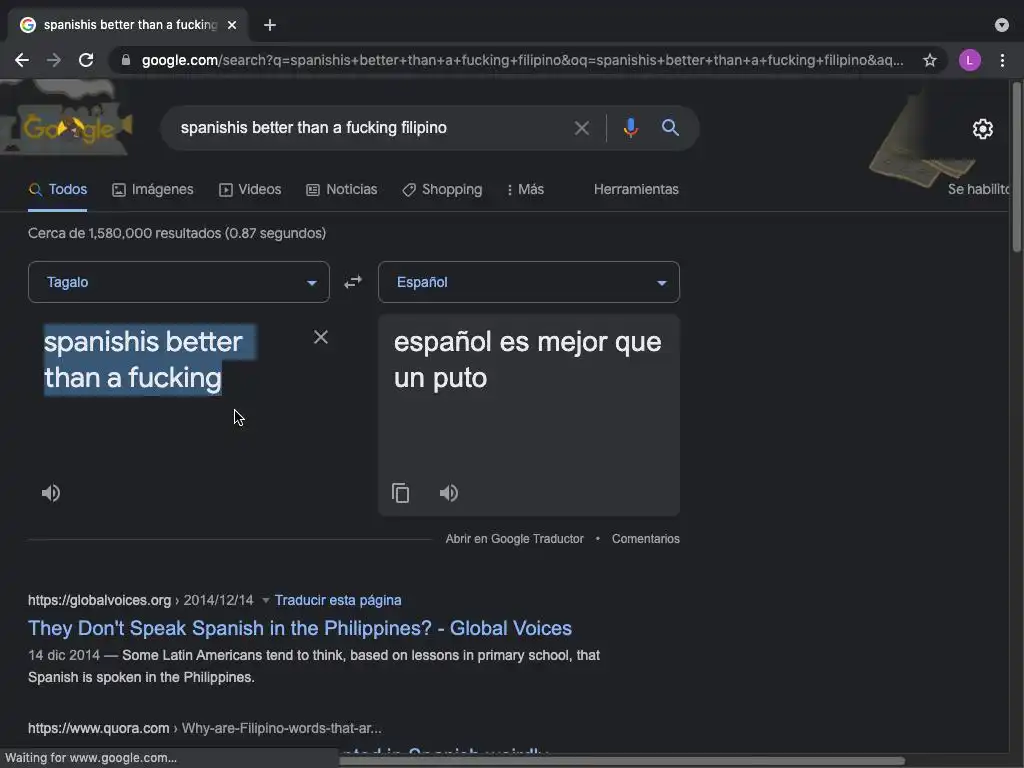Click Abrir en Google Traductor link
The image size is (1024, 768).
515,539
